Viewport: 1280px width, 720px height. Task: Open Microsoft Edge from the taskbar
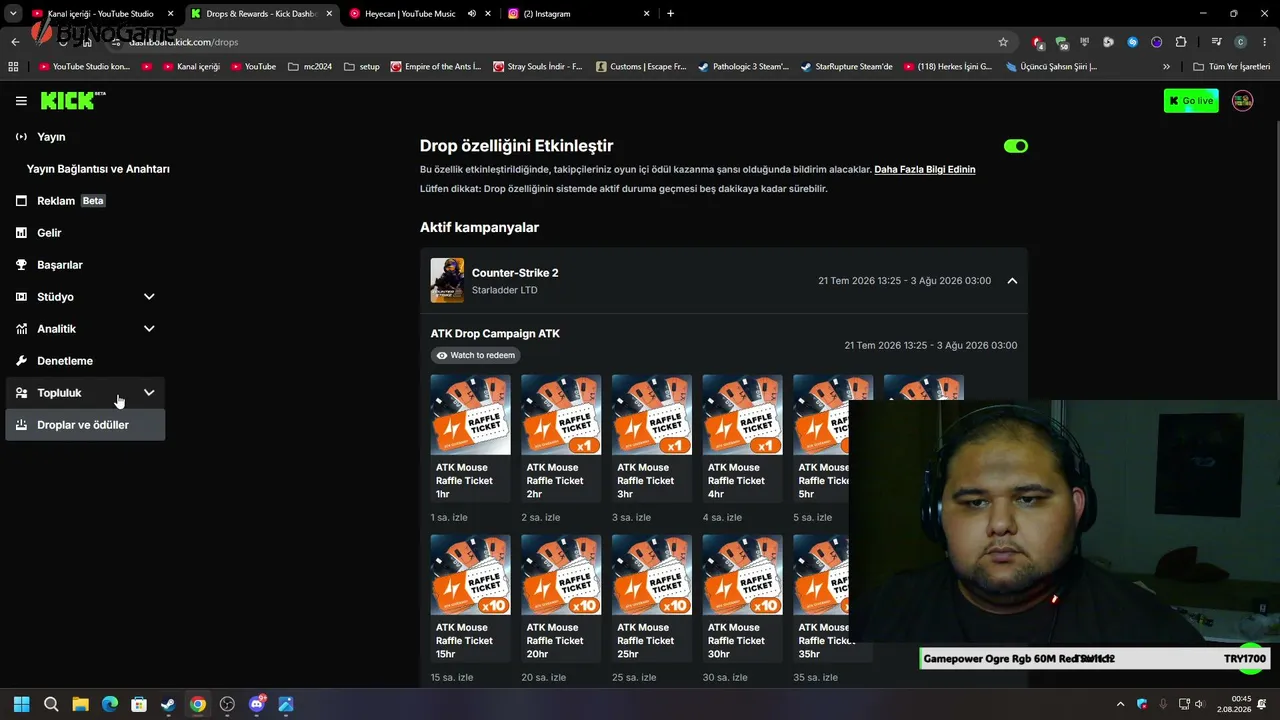(x=110, y=704)
